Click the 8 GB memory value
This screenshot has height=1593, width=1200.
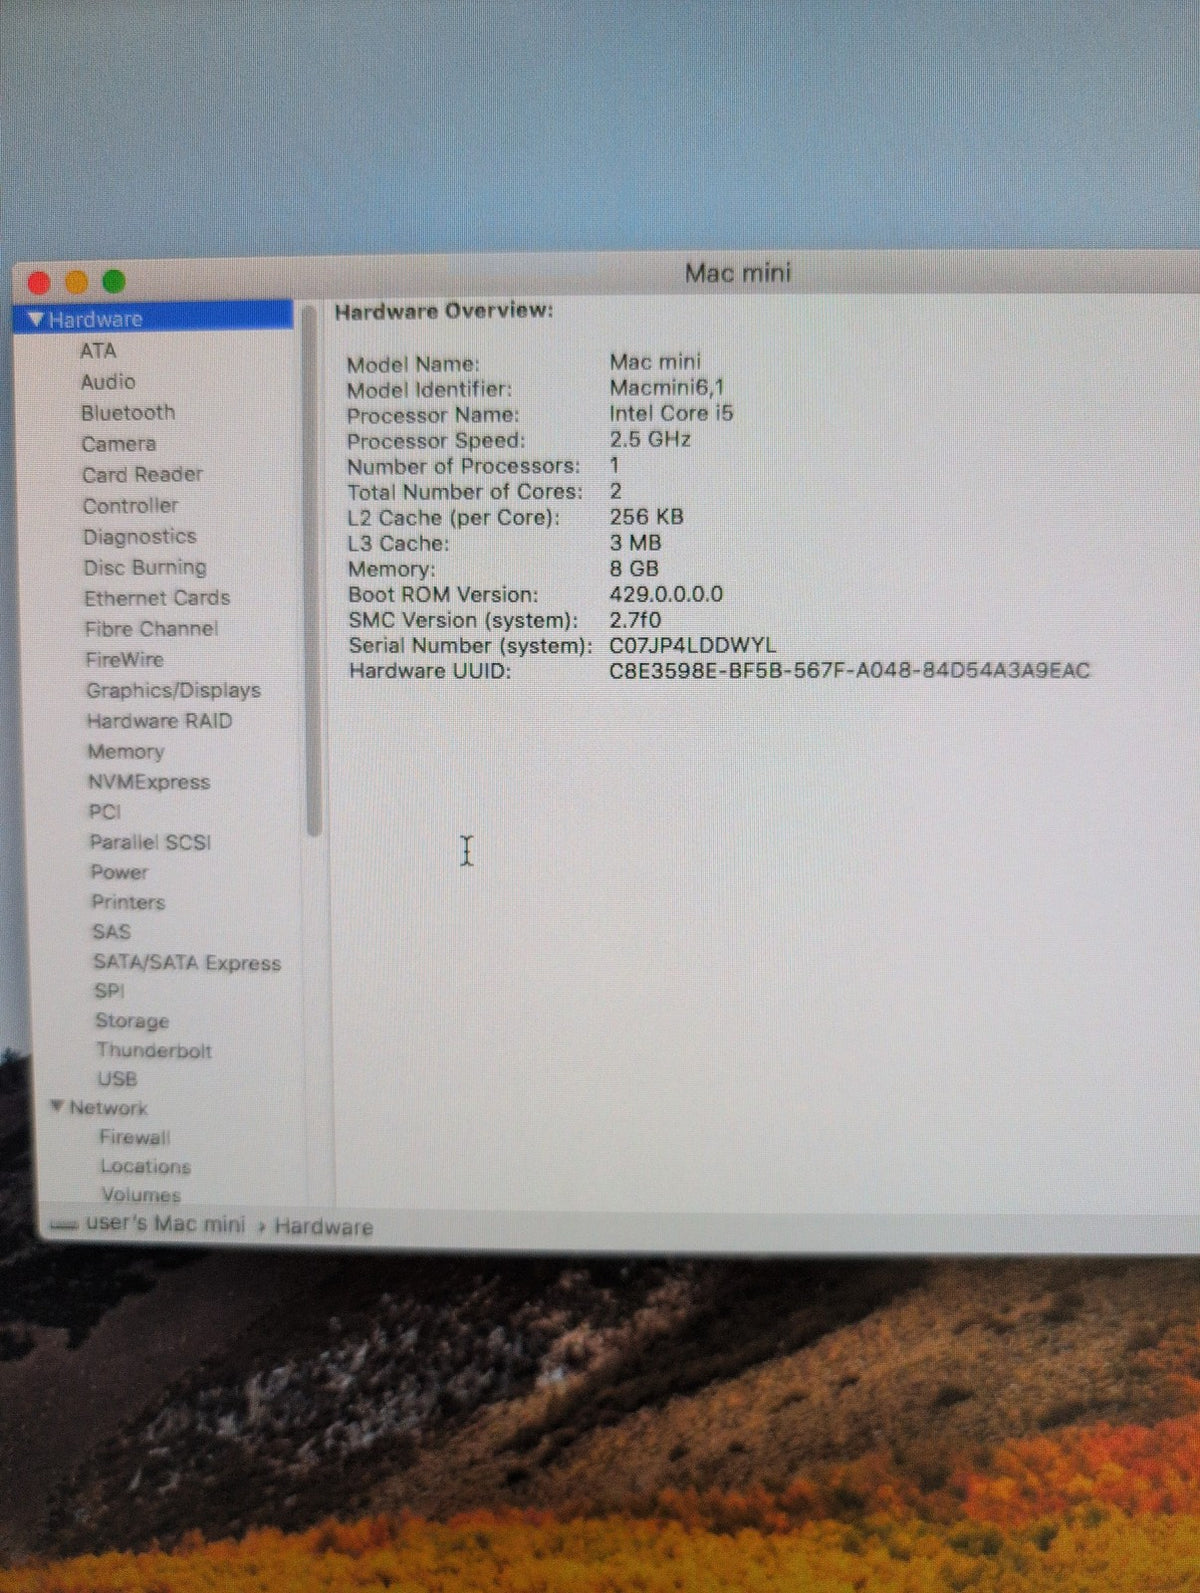pos(634,569)
